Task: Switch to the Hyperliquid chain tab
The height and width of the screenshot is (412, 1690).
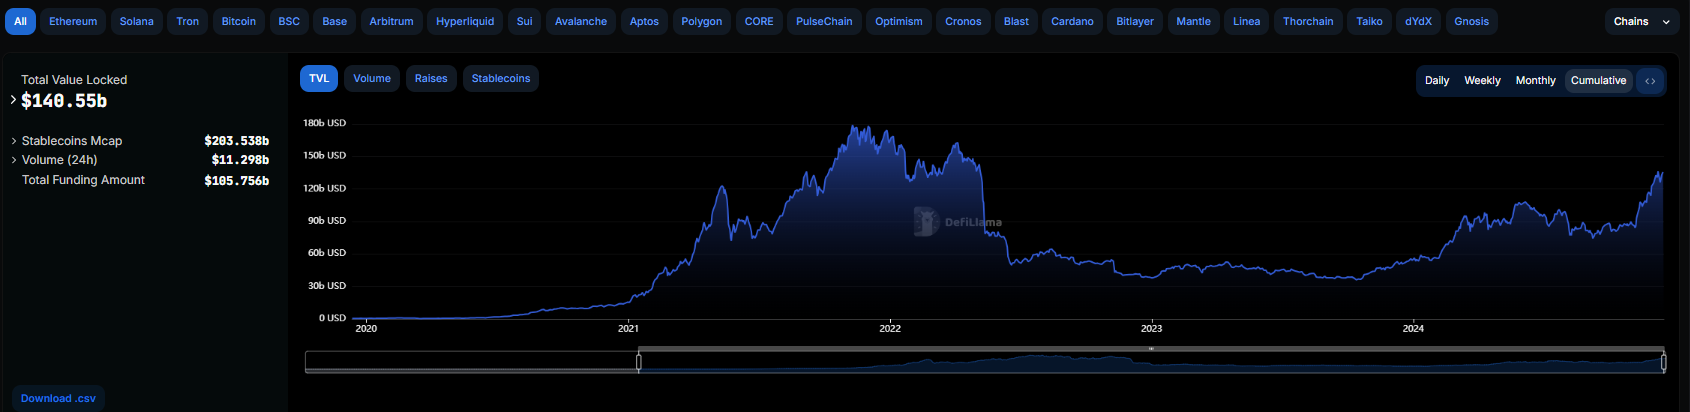Action: [x=465, y=21]
